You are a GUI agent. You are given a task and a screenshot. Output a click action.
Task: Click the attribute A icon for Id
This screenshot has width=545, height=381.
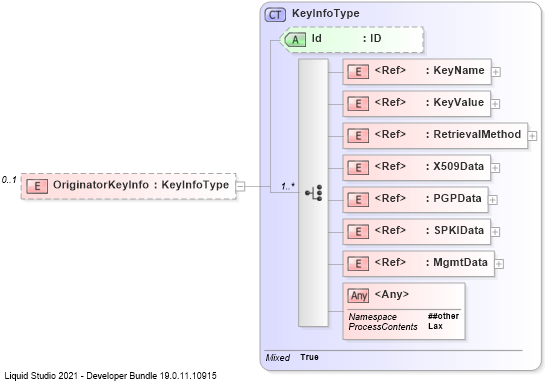295,40
